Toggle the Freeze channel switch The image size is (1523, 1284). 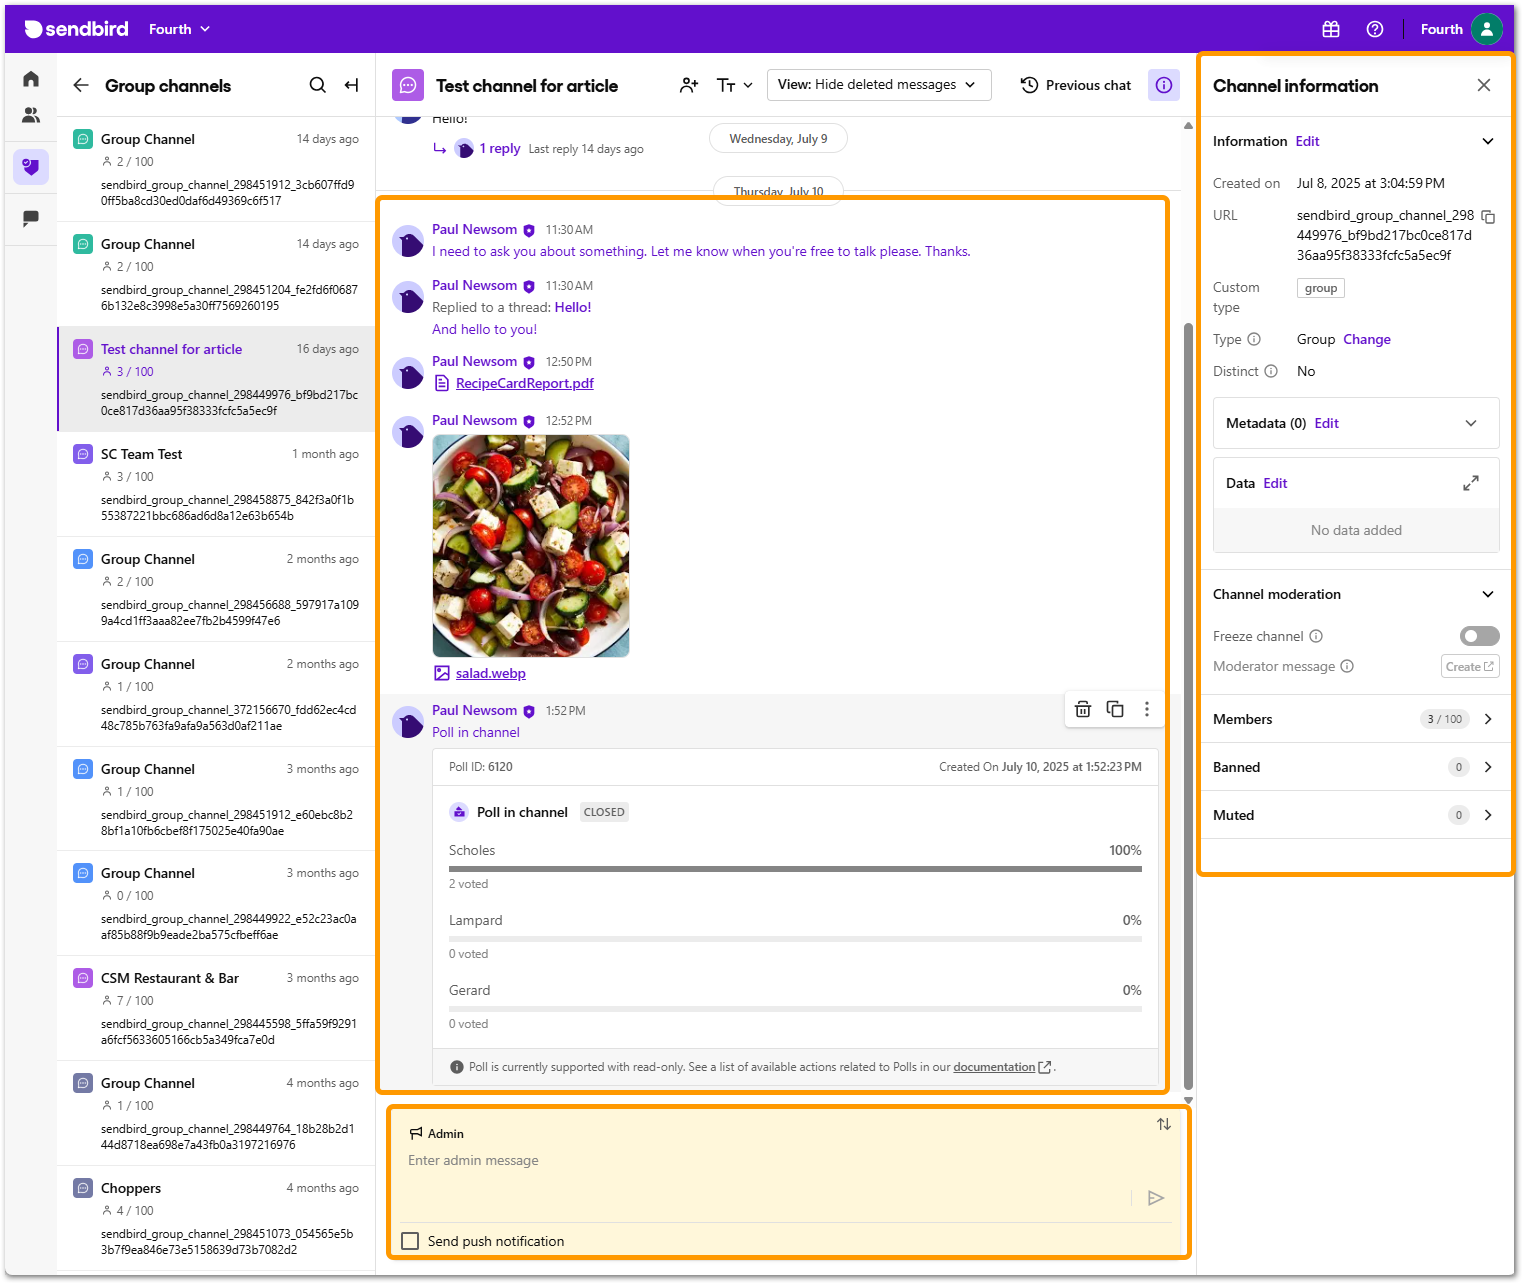click(x=1479, y=636)
